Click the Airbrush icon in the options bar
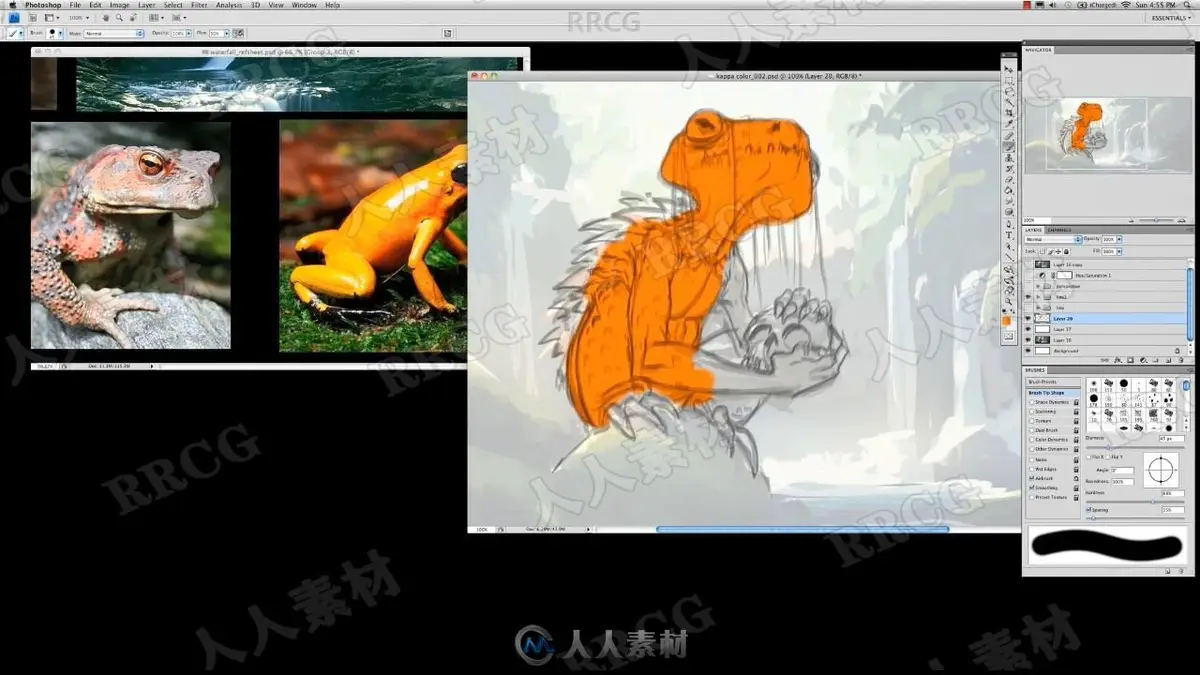The height and width of the screenshot is (675, 1200). coord(239,33)
